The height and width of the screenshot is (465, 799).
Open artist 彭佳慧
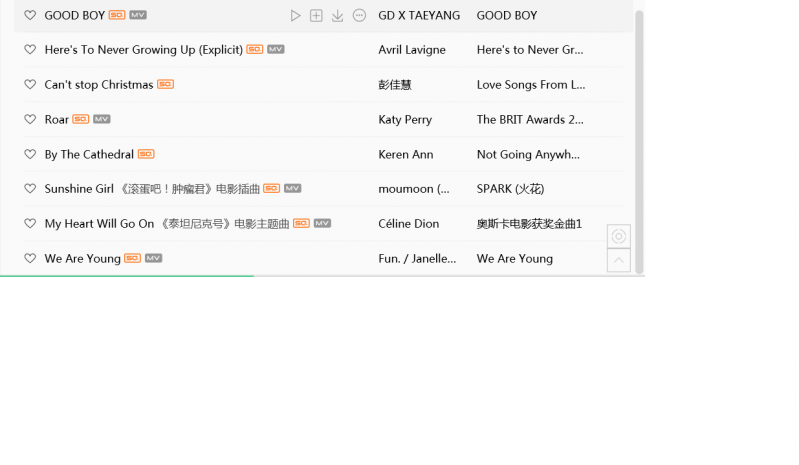pos(395,85)
